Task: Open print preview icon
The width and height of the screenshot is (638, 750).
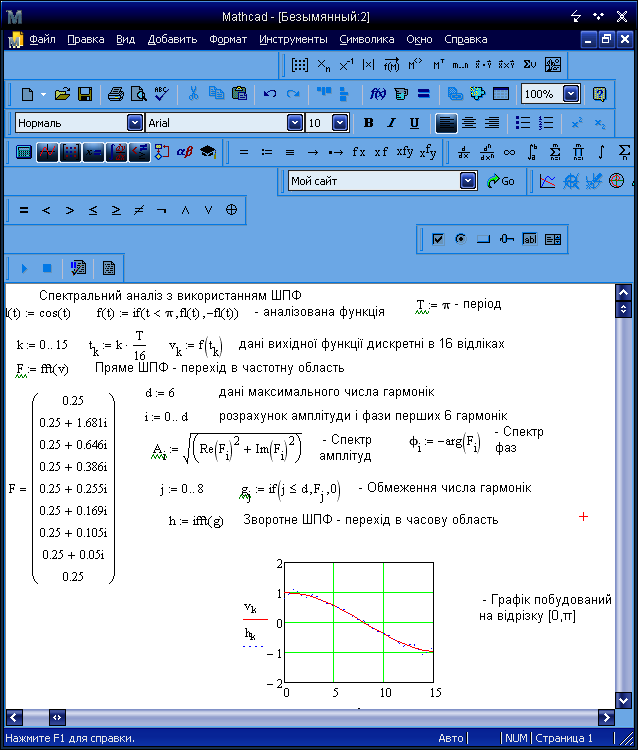Action: pyautogui.click(x=138, y=94)
